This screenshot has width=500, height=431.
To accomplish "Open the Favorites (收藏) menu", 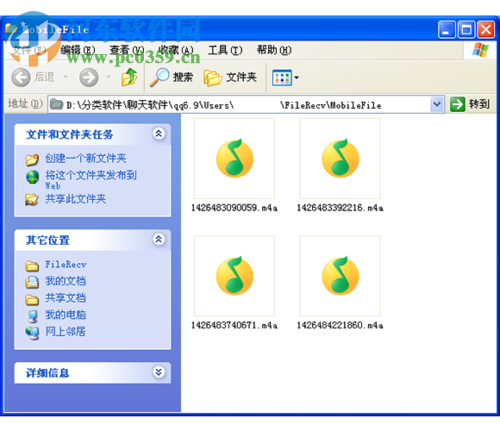I will click(x=176, y=50).
